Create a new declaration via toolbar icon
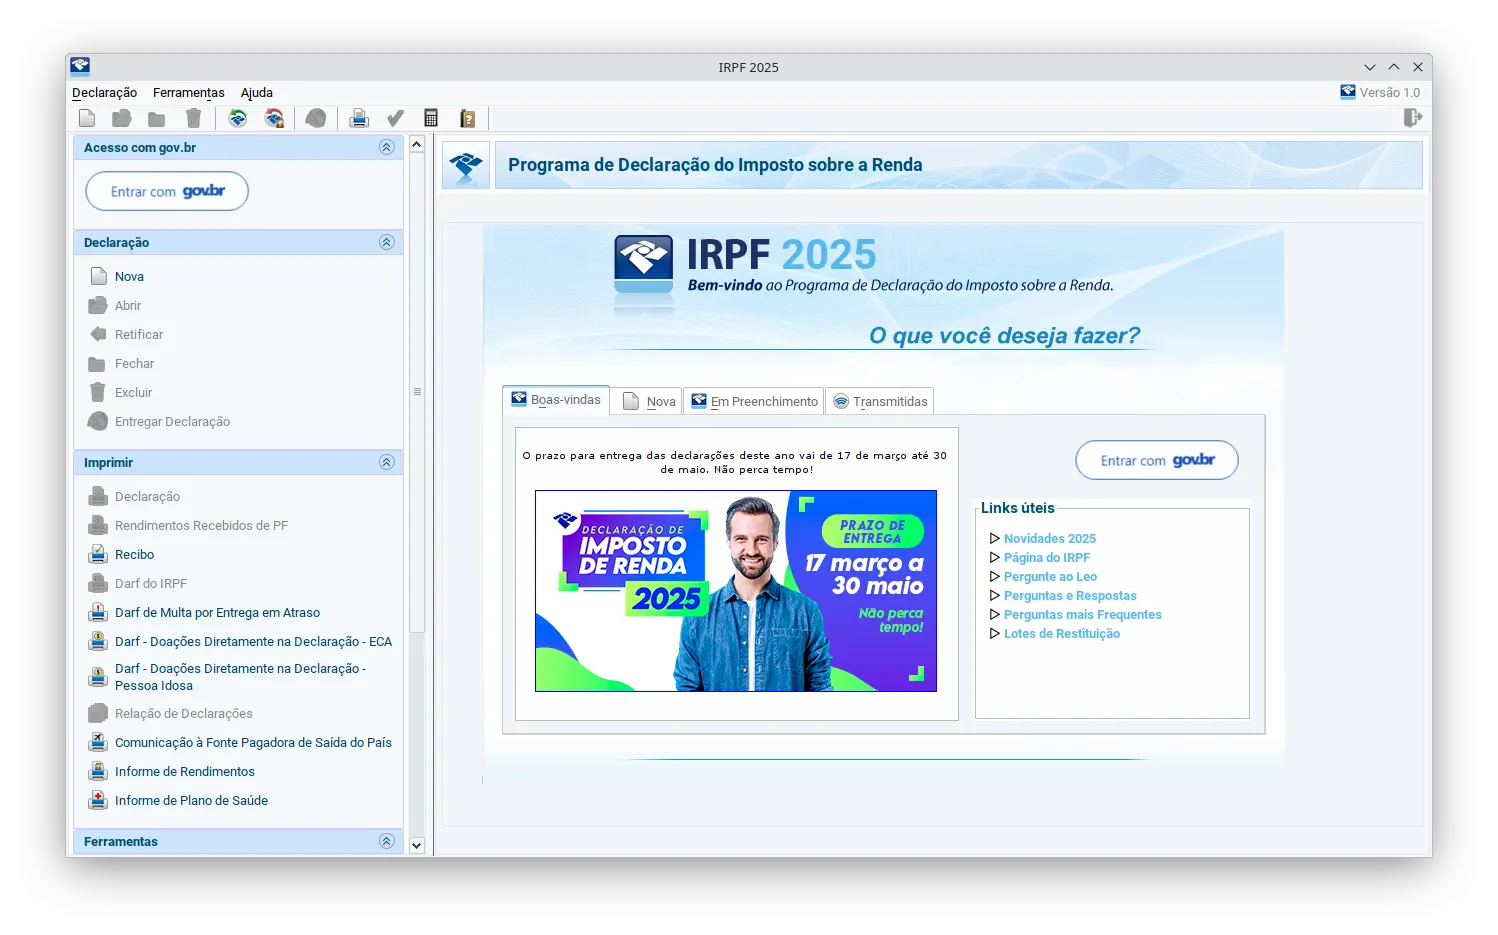1498x935 pixels. pos(87,117)
